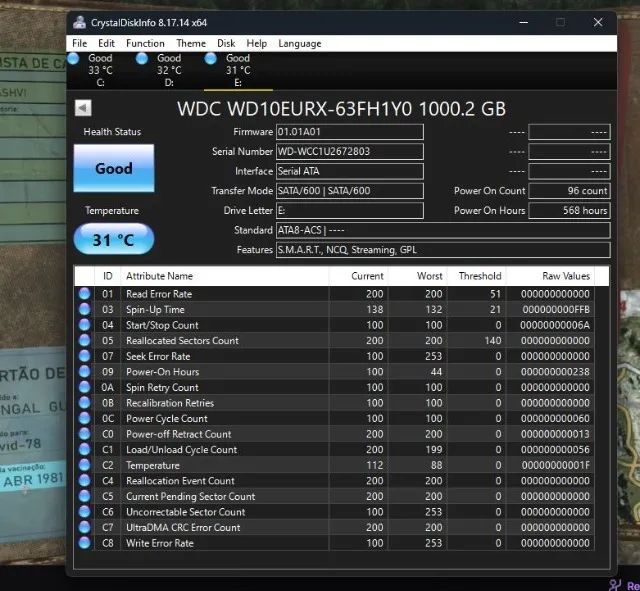Click status orb of Read Error Rate row
This screenshot has height=591, width=640.
tap(84, 293)
